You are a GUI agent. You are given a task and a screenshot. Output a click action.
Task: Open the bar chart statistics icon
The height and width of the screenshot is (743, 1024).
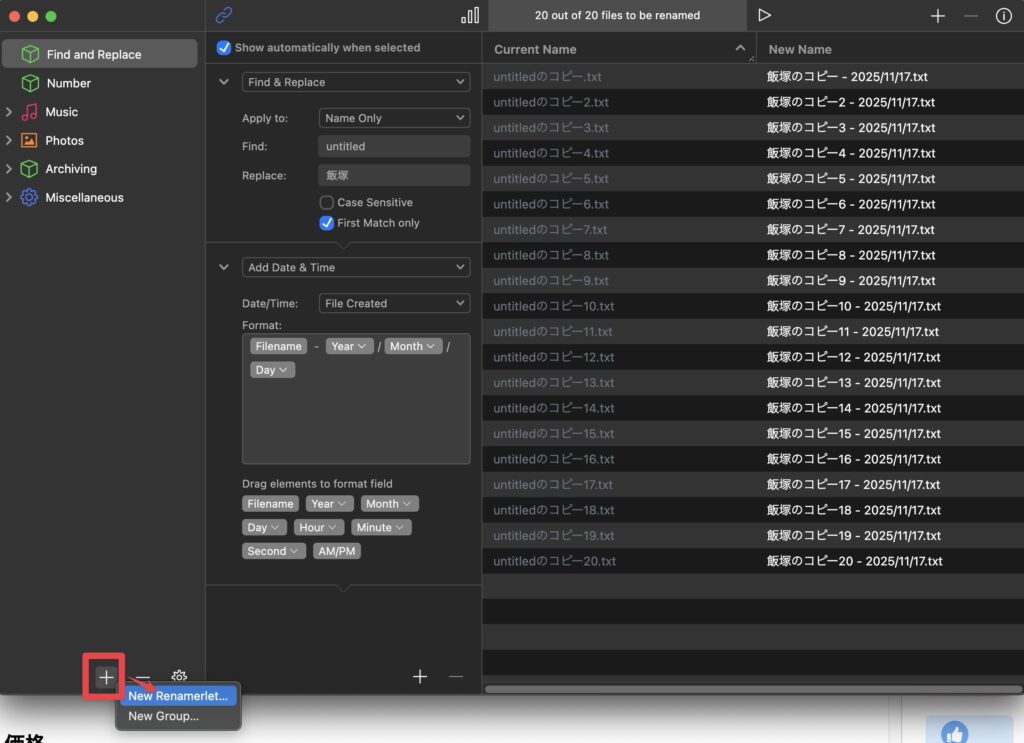coord(470,15)
